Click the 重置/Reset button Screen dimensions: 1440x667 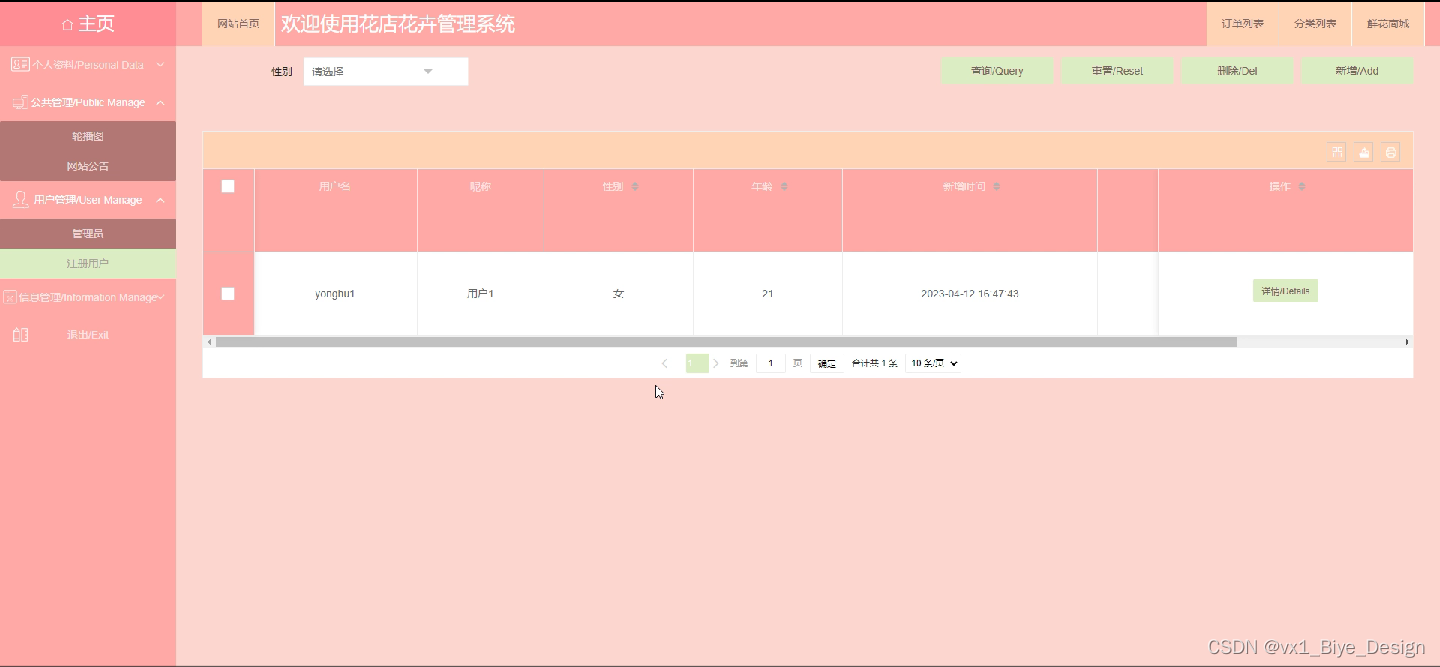click(1117, 71)
